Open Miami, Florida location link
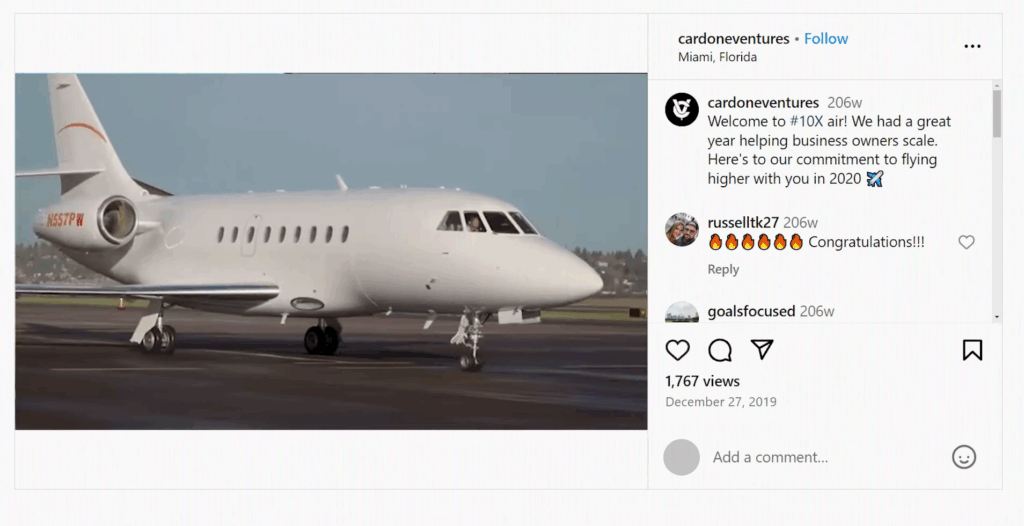The width and height of the screenshot is (1024, 526). click(x=717, y=57)
